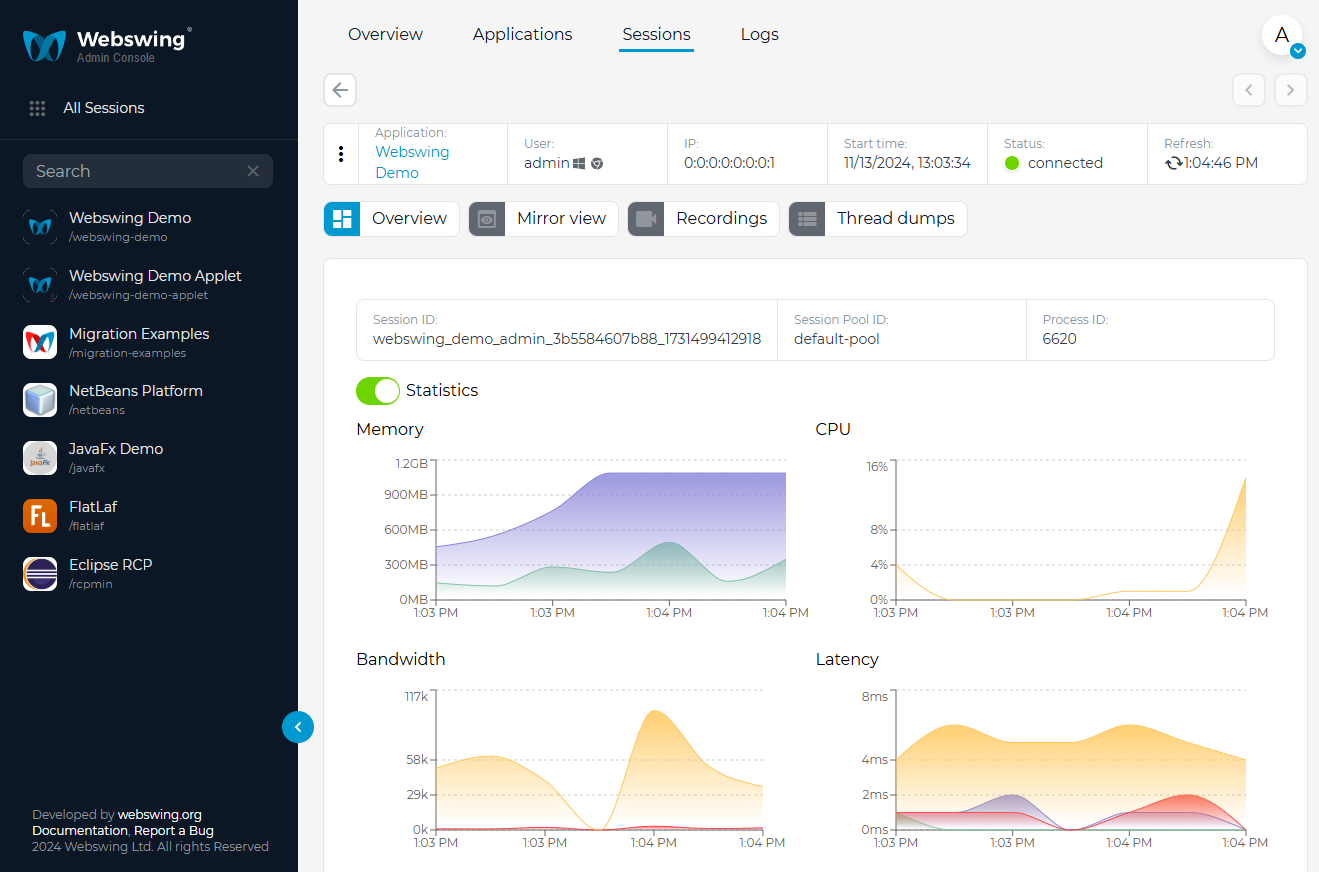Open the Recordings view
Screen dimensions: 1319x872
704,219
